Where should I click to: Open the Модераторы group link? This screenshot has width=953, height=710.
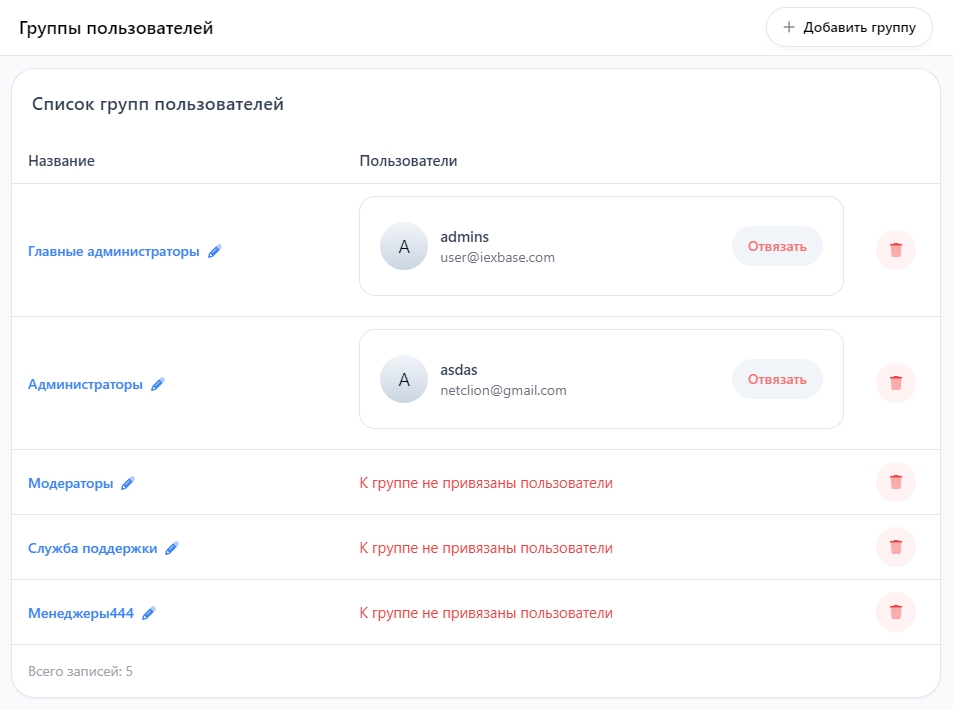(71, 483)
